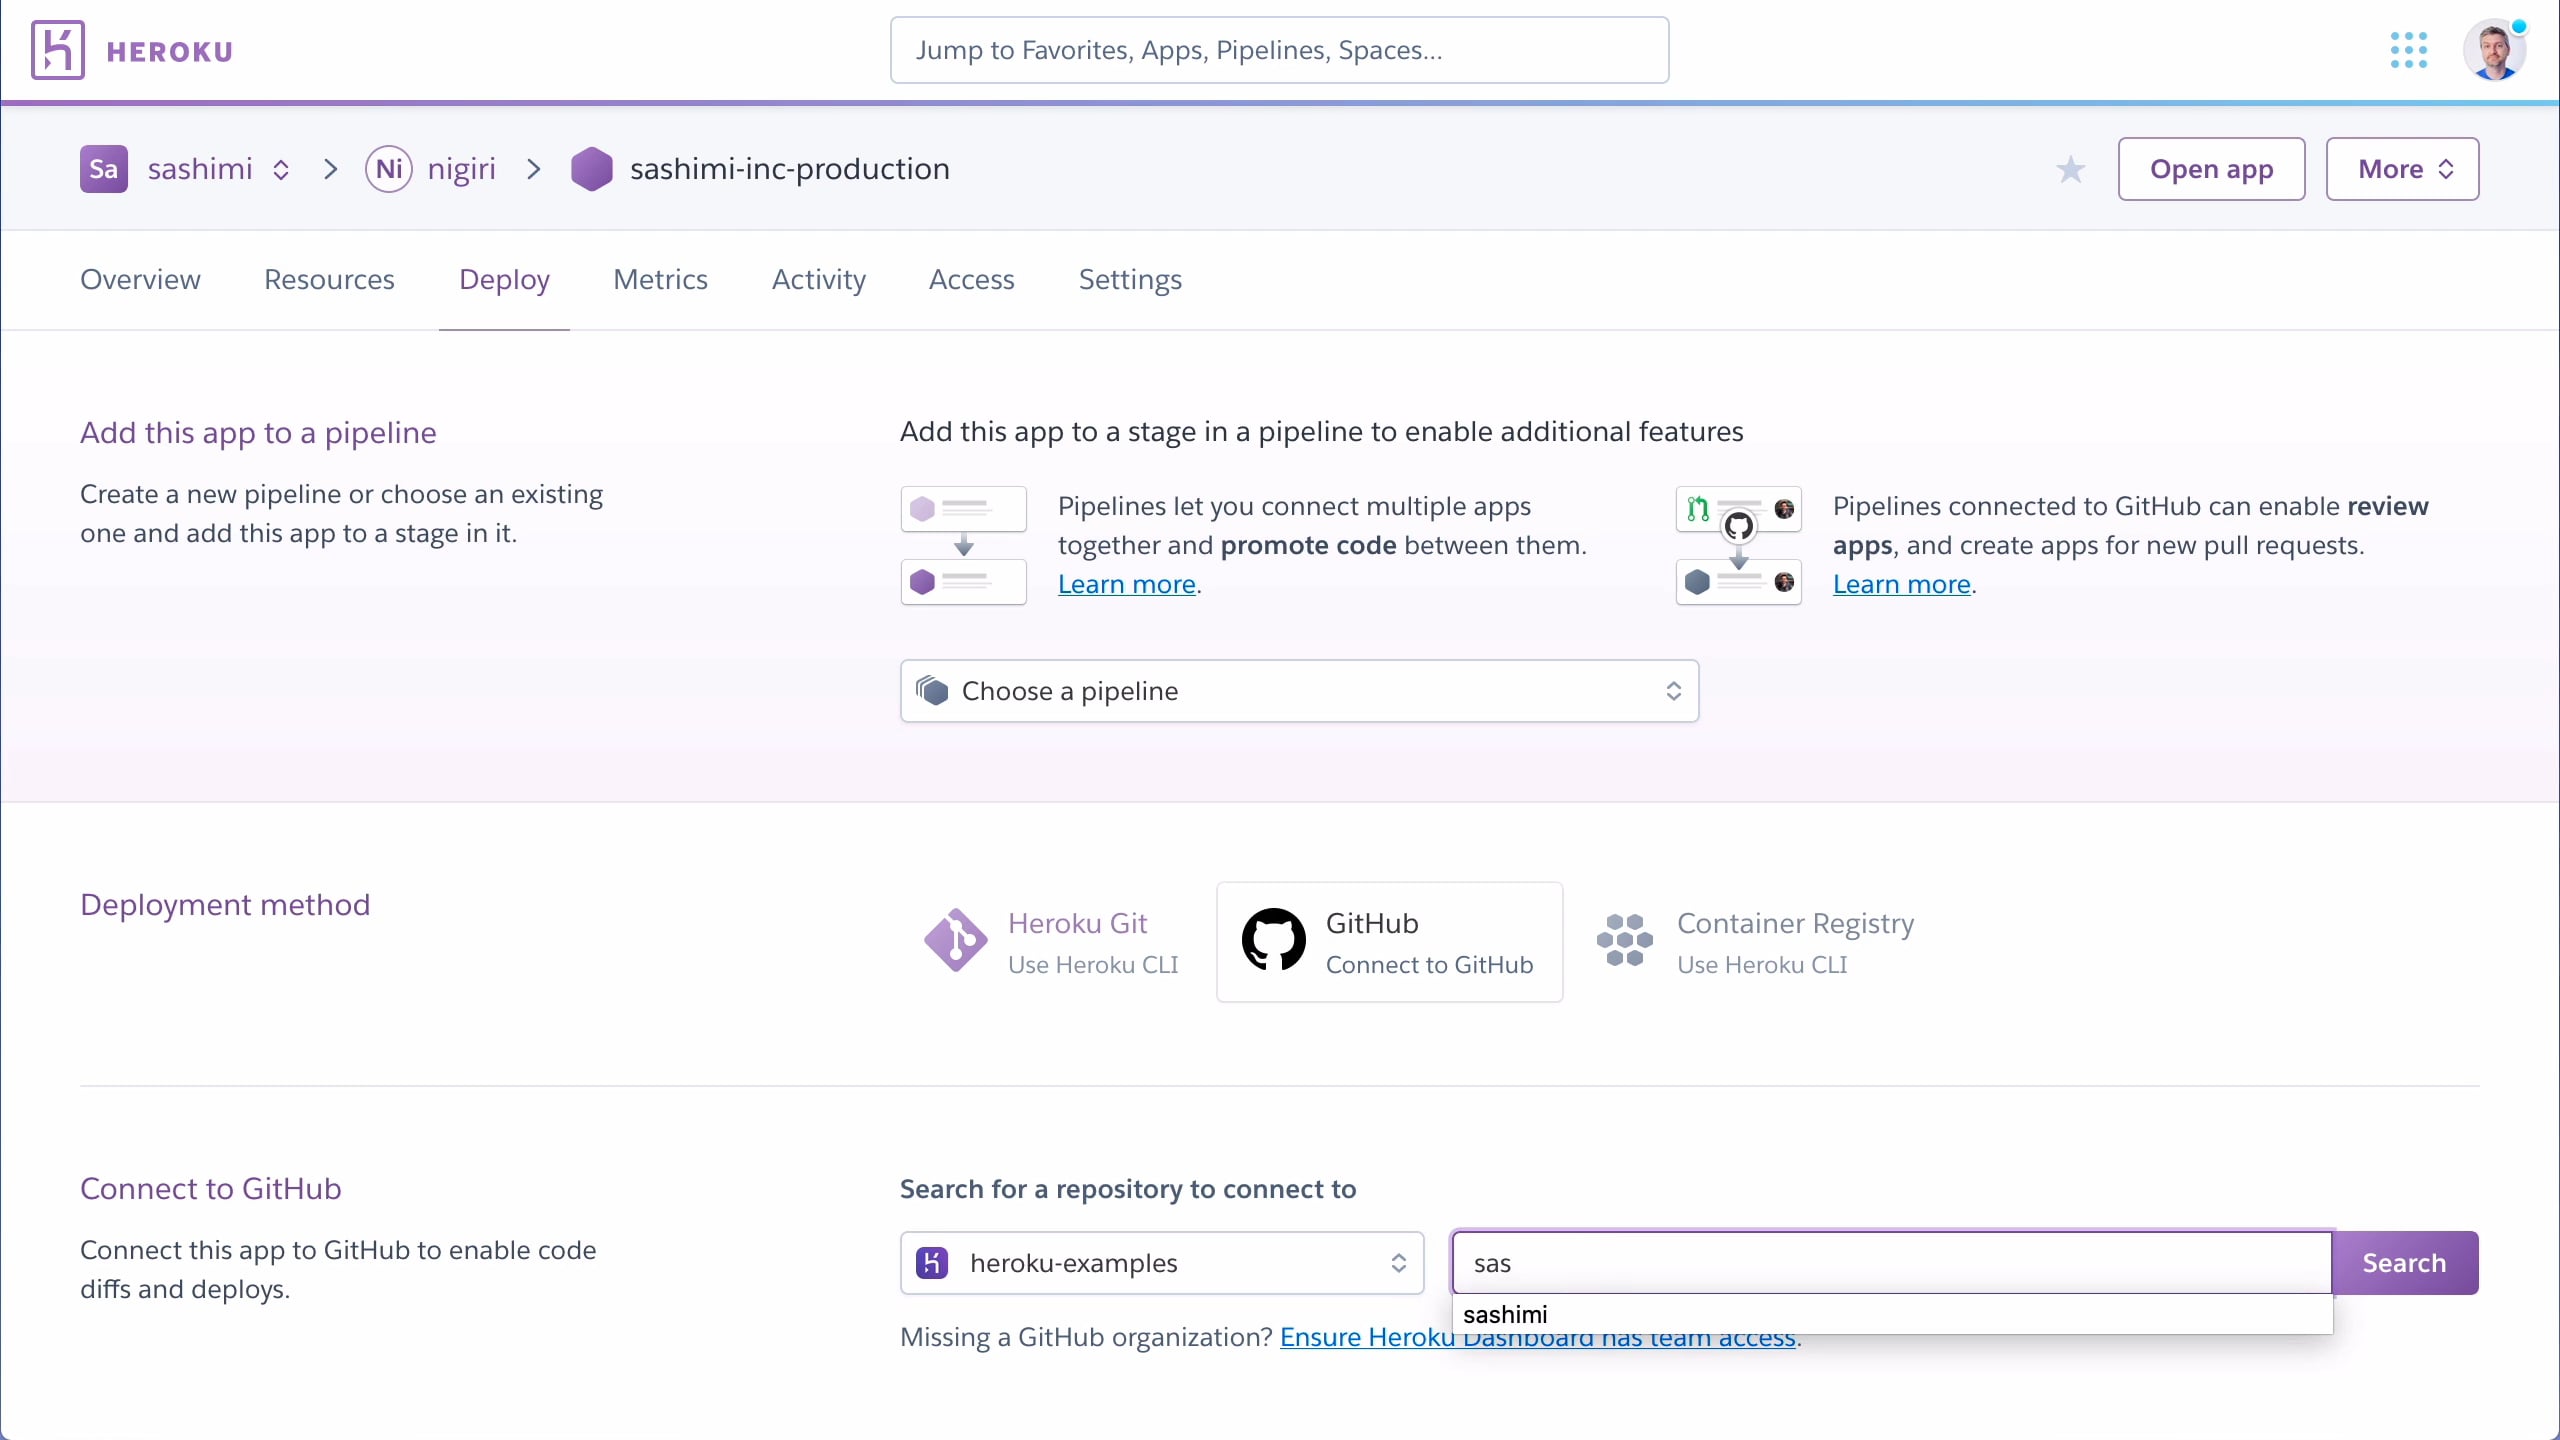The image size is (2560, 1440).
Task: Open the user avatar account menu
Action: 2494,50
